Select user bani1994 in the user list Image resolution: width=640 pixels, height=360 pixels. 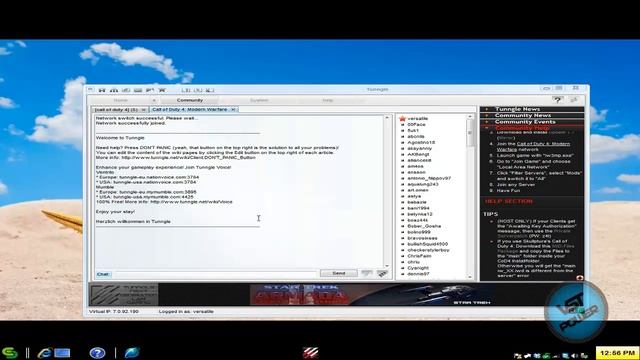pyautogui.click(x=418, y=208)
